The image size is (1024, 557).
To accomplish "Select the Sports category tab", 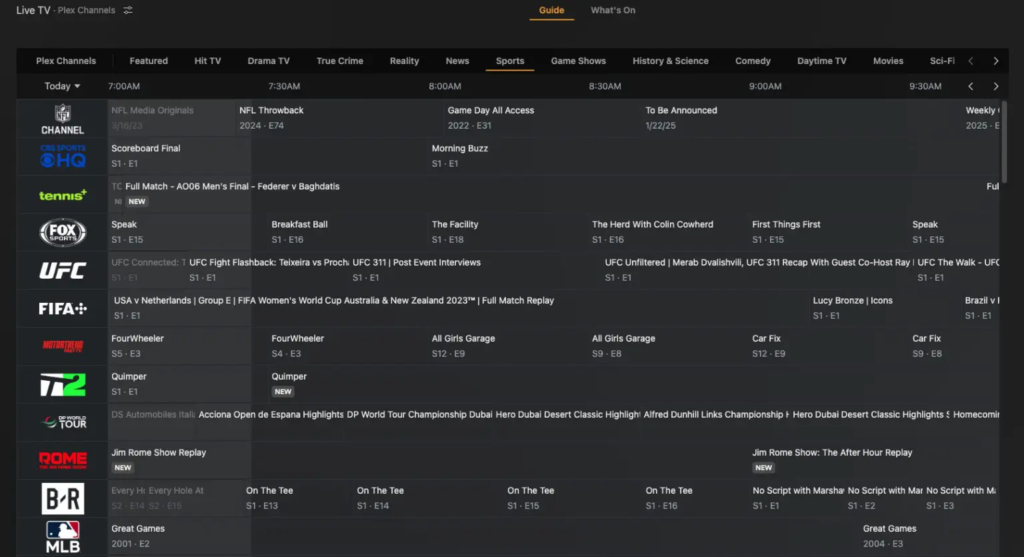I will 510,61.
